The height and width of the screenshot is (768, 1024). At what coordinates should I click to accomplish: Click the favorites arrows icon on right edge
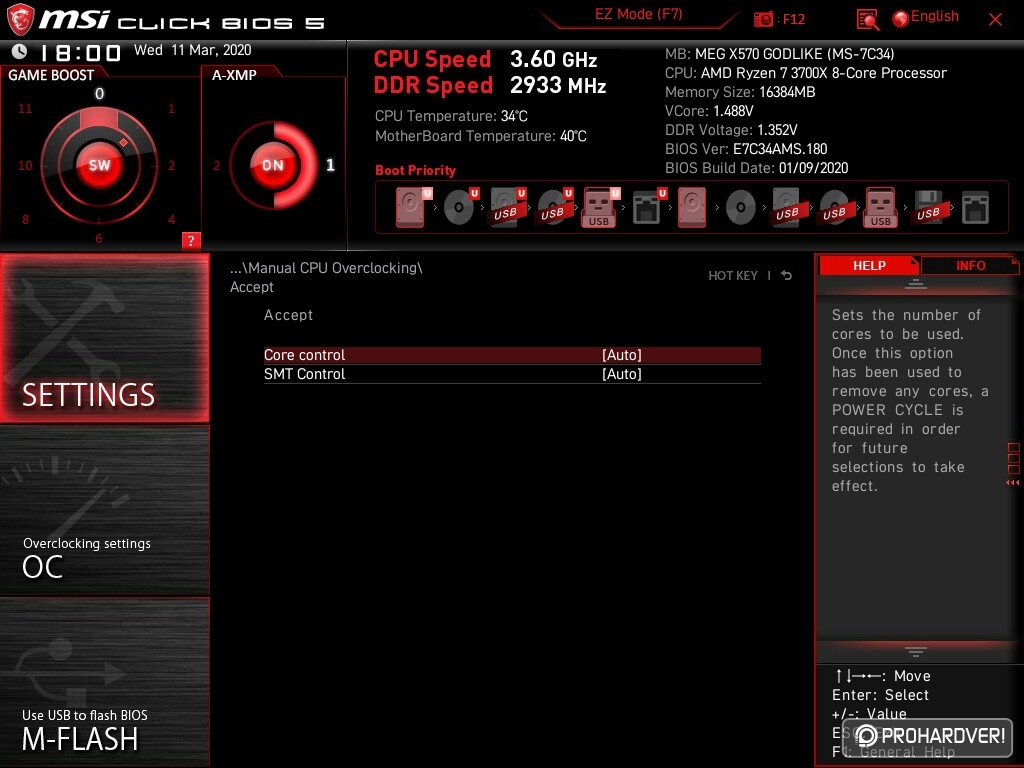point(1013,483)
